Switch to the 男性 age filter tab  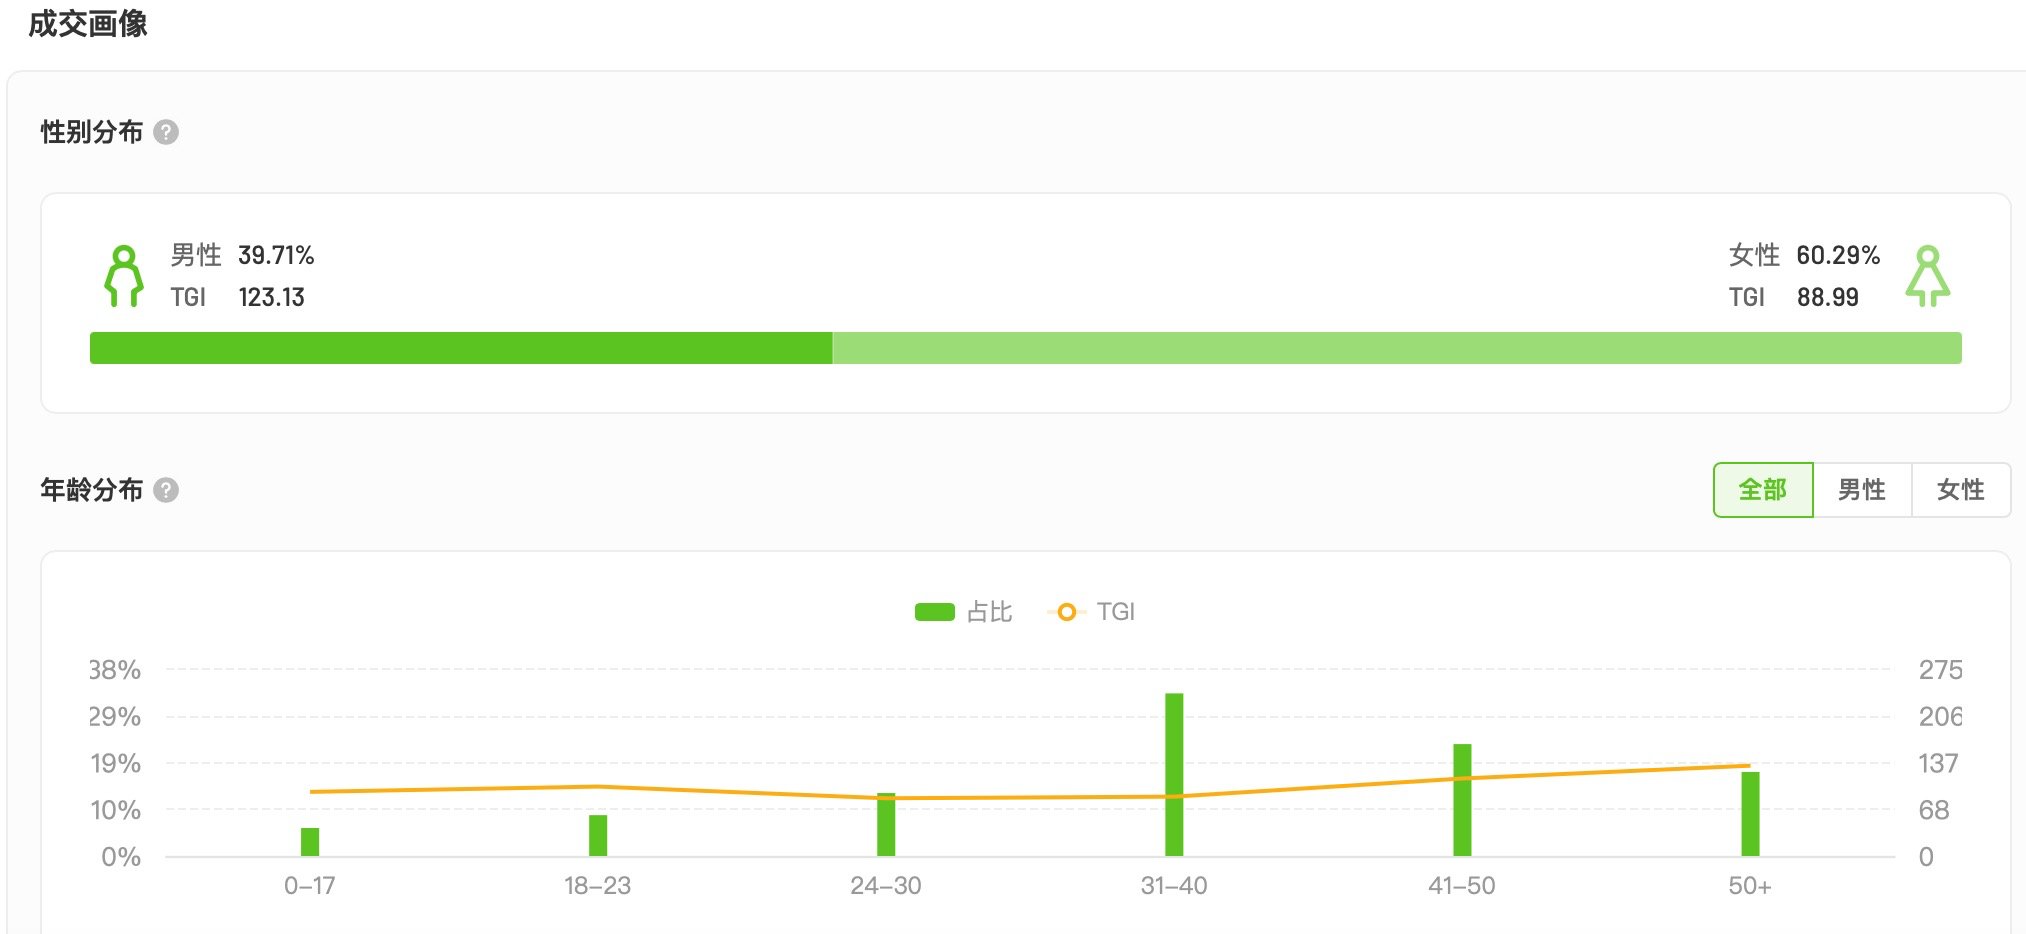click(x=1861, y=490)
